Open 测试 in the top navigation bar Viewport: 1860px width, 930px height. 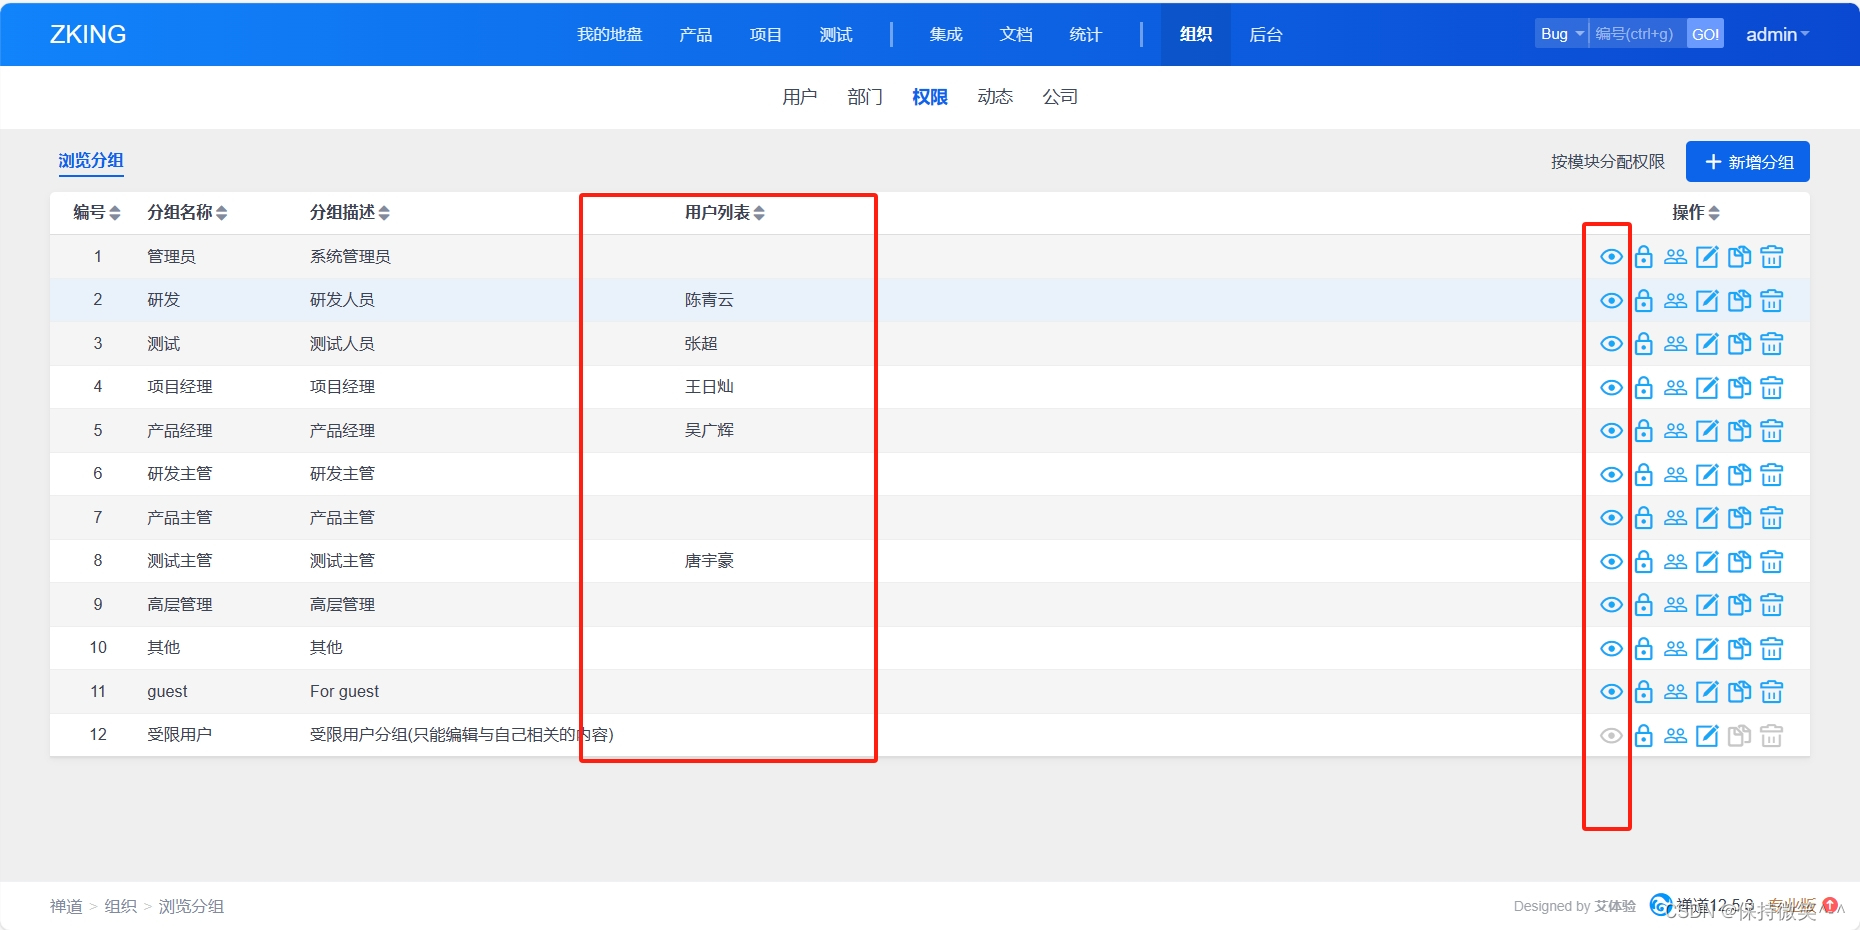836,35
